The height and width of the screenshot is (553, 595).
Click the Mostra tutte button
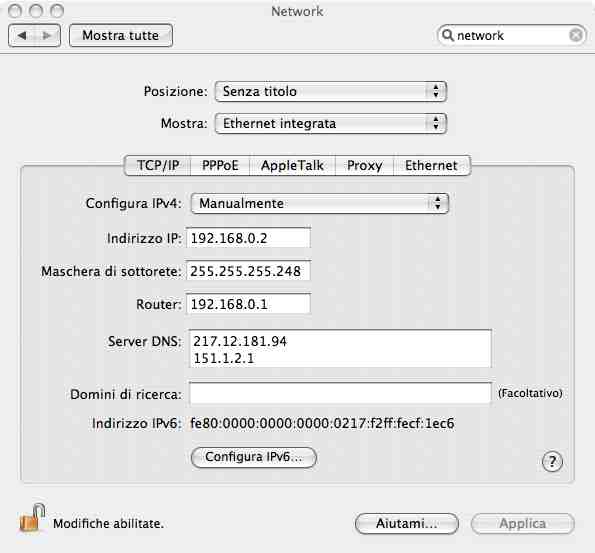[121, 36]
